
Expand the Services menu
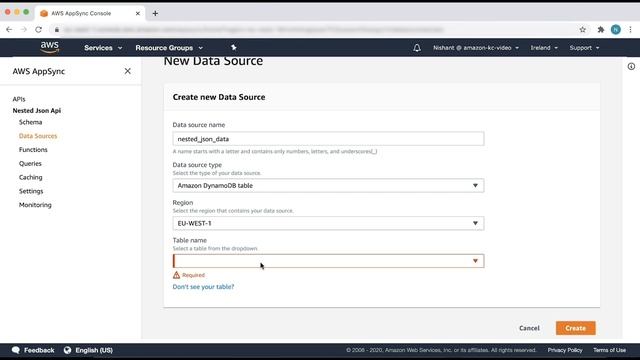(103, 48)
